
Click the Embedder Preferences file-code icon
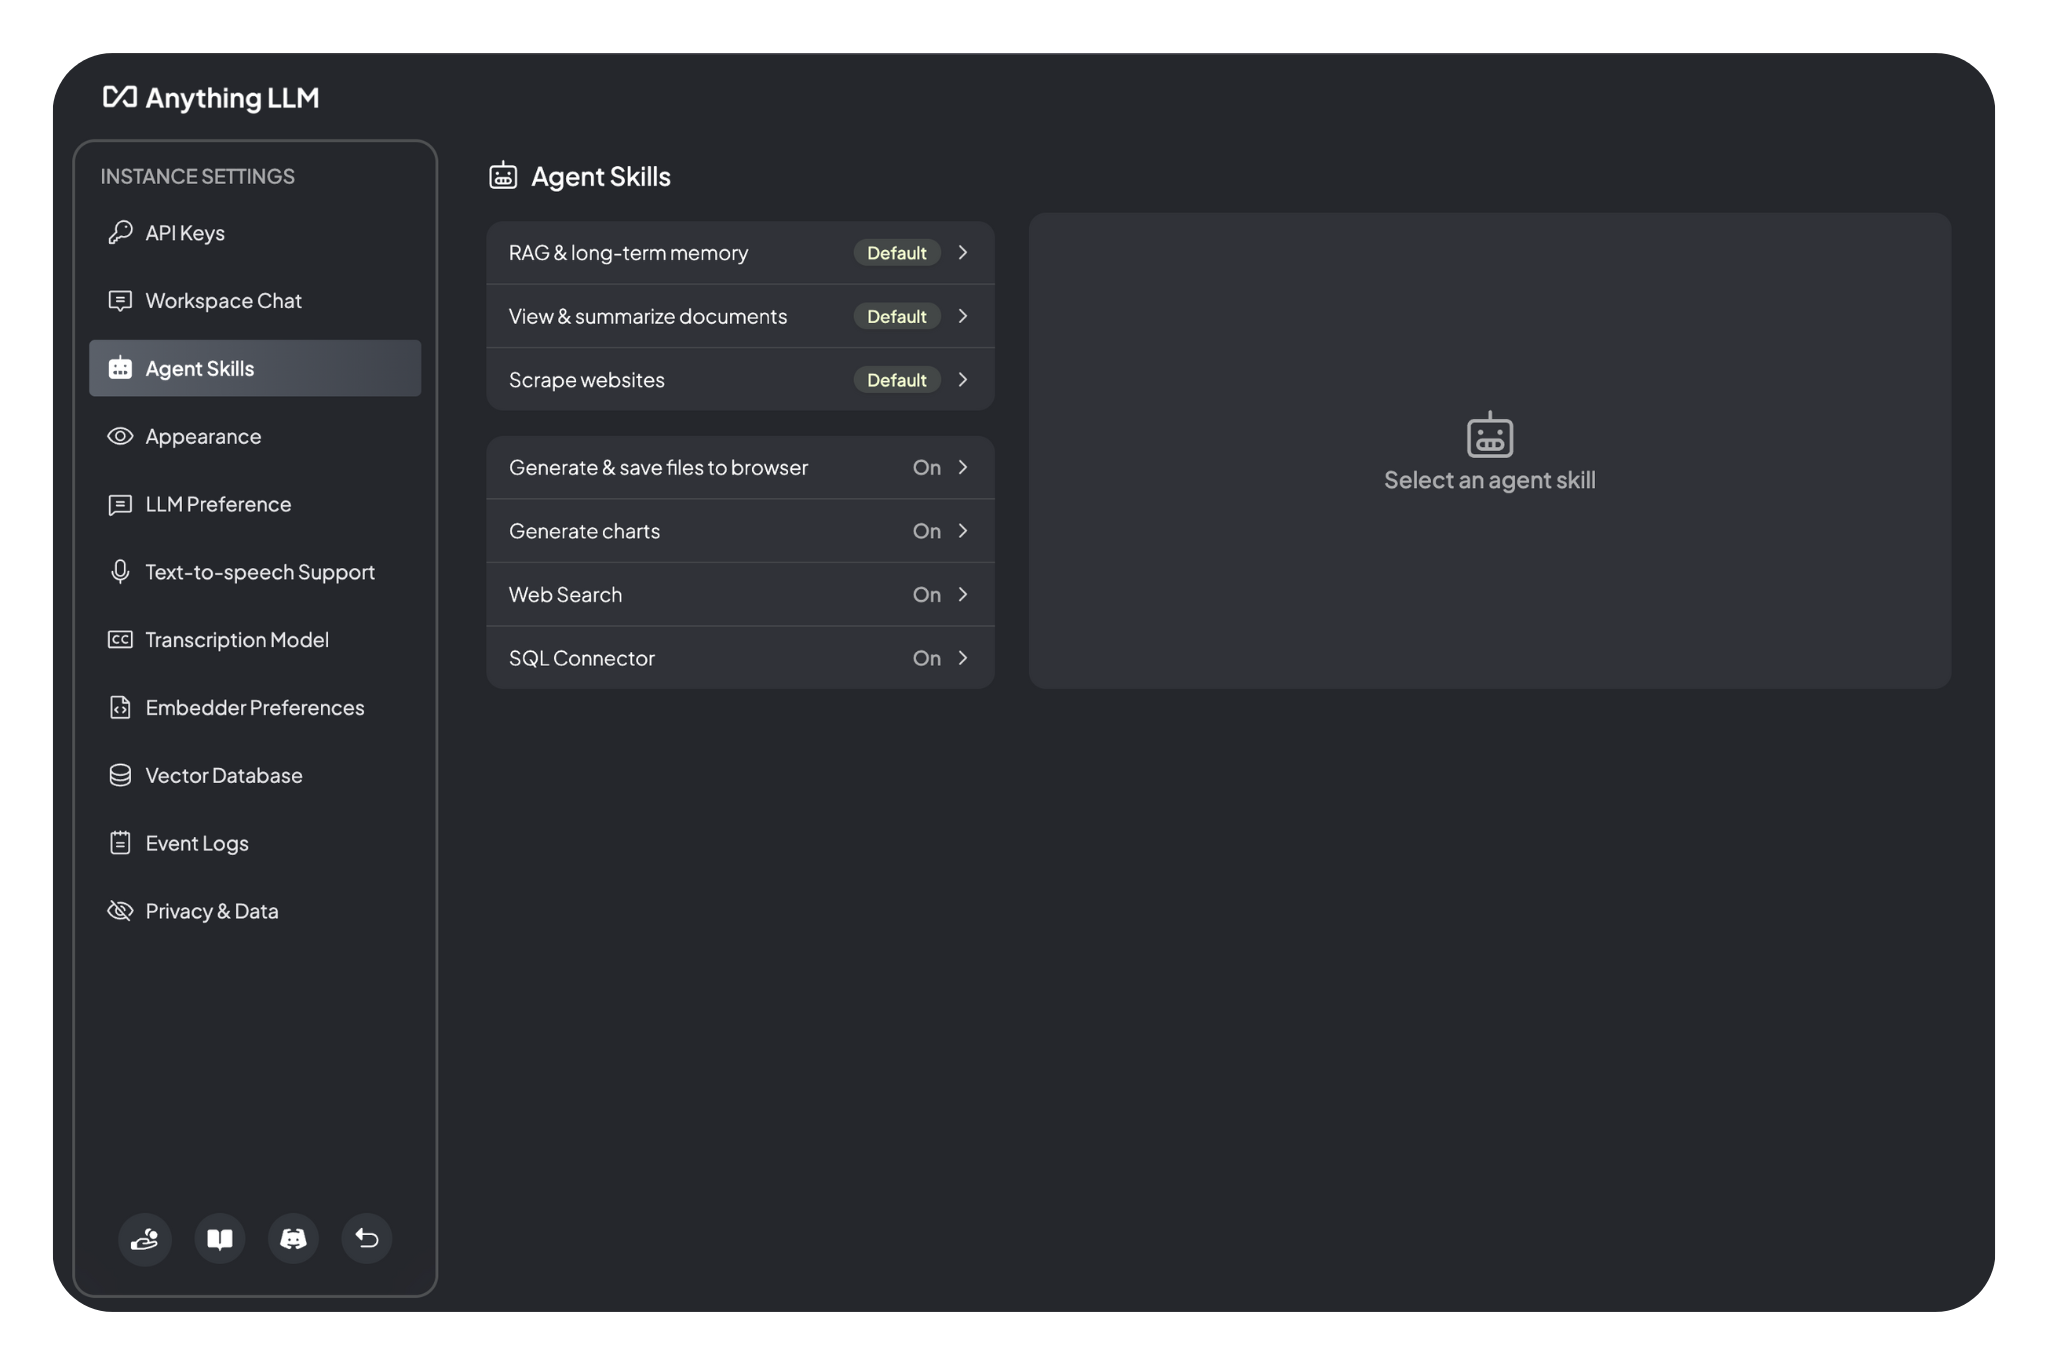[x=120, y=707]
